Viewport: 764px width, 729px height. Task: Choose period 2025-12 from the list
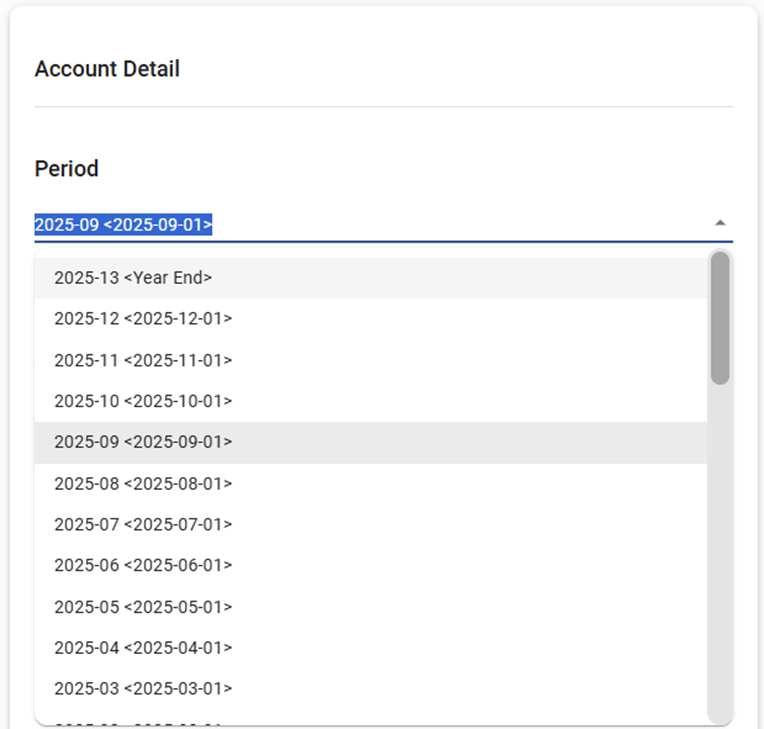coord(143,319)
